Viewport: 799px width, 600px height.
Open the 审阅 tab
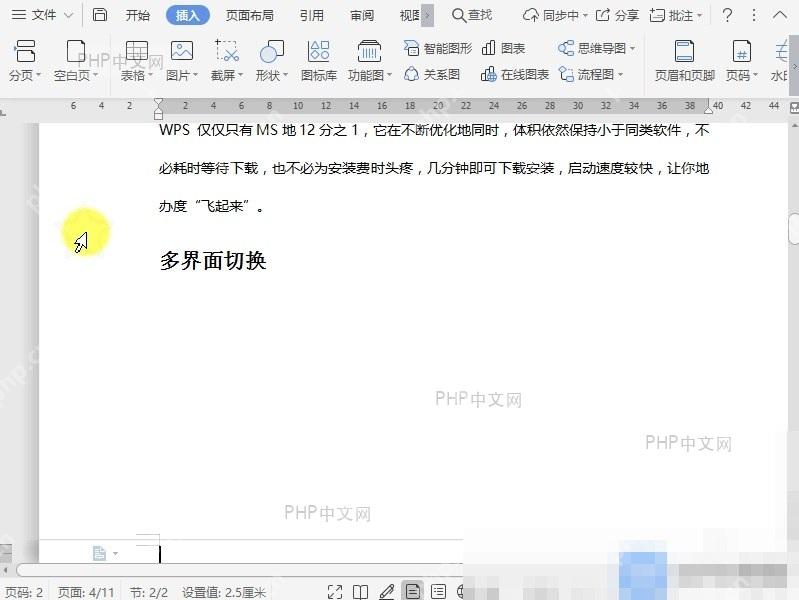pyautogui.click(x=362, y=16)
